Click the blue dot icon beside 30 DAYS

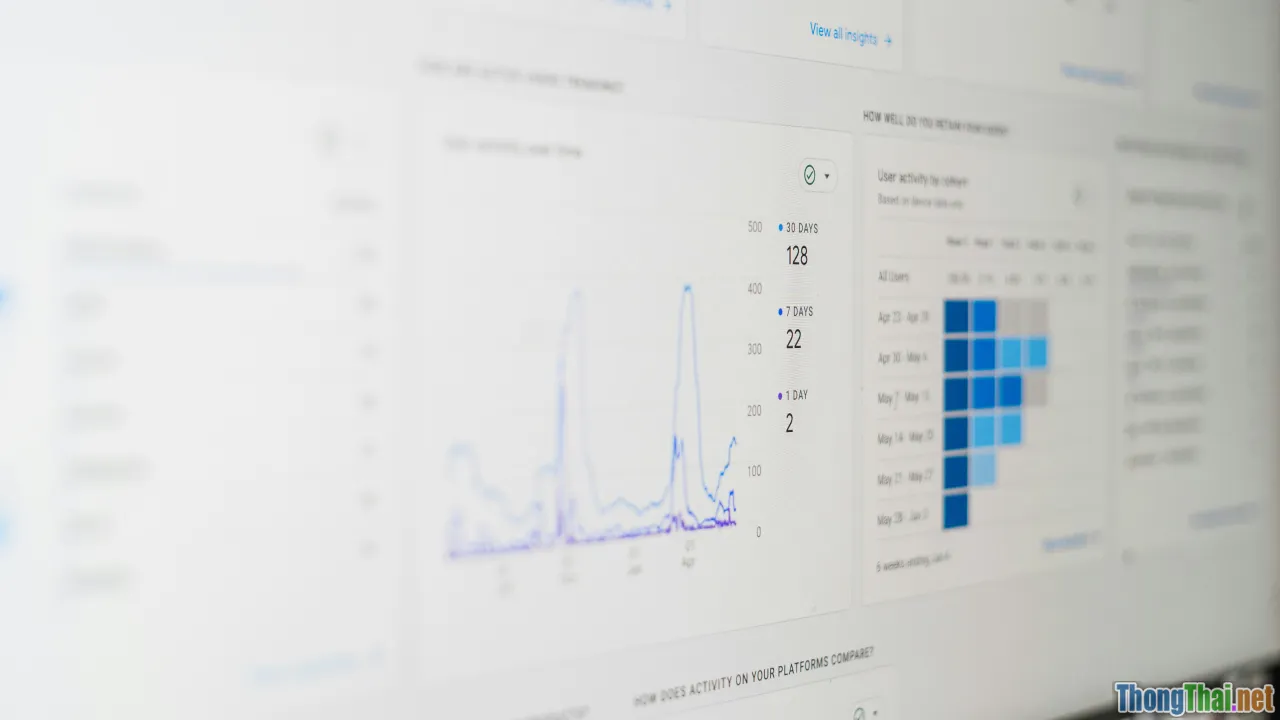coord(780,227)
